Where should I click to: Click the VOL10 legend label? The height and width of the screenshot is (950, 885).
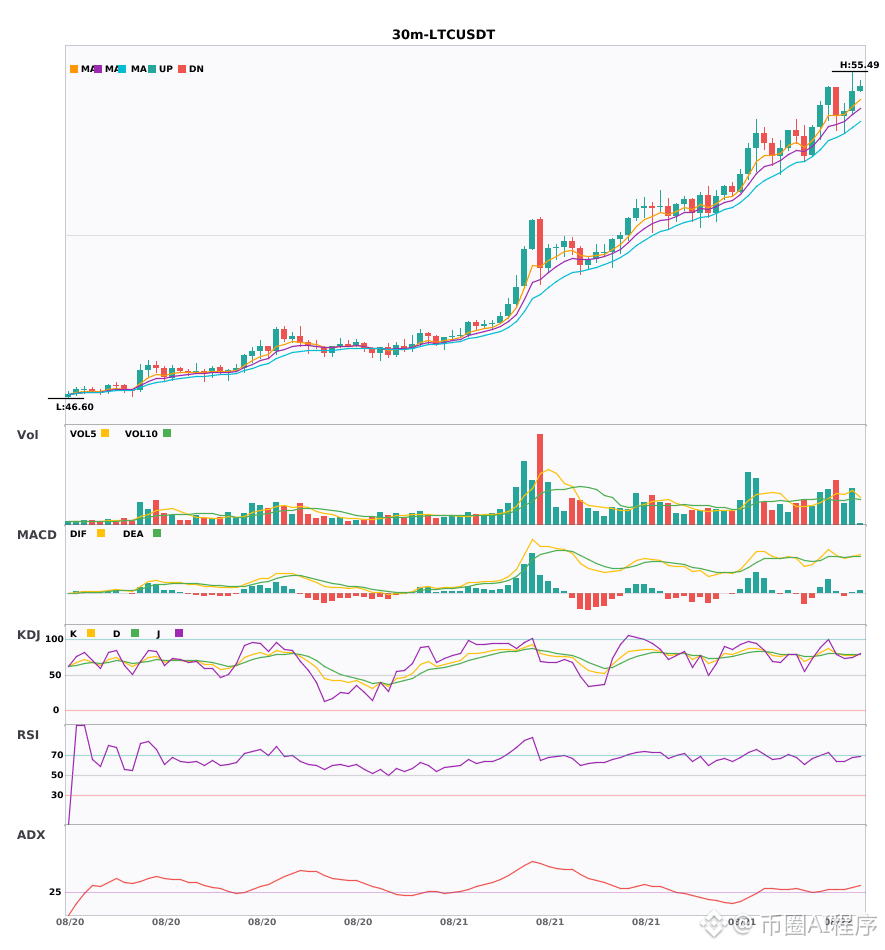pyautogui.click(x=141, y=434)
